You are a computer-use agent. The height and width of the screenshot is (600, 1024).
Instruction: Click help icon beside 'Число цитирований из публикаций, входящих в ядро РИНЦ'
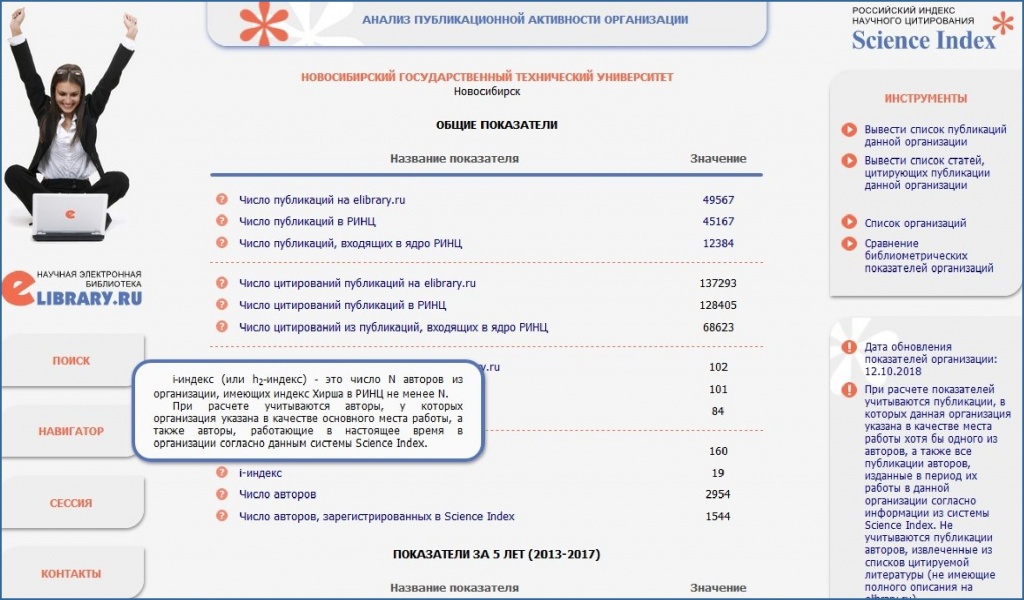click(x=222, y=326)
